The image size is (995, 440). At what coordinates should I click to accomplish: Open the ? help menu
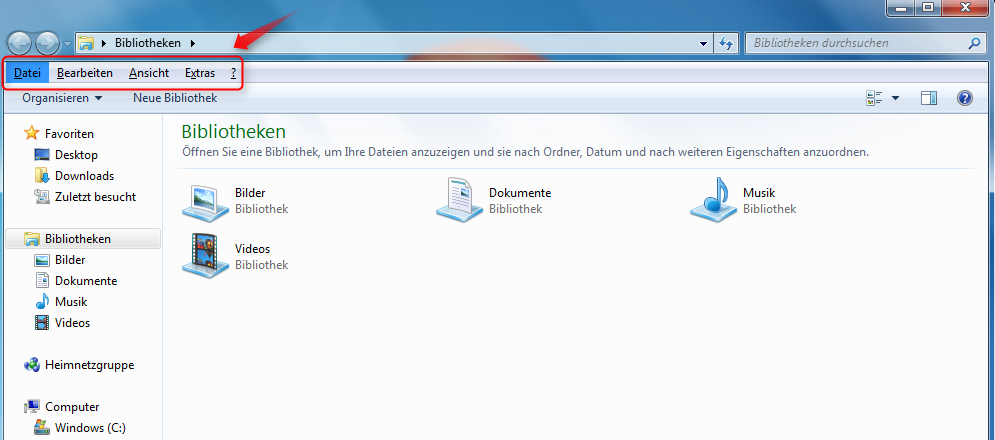(234, 73)
